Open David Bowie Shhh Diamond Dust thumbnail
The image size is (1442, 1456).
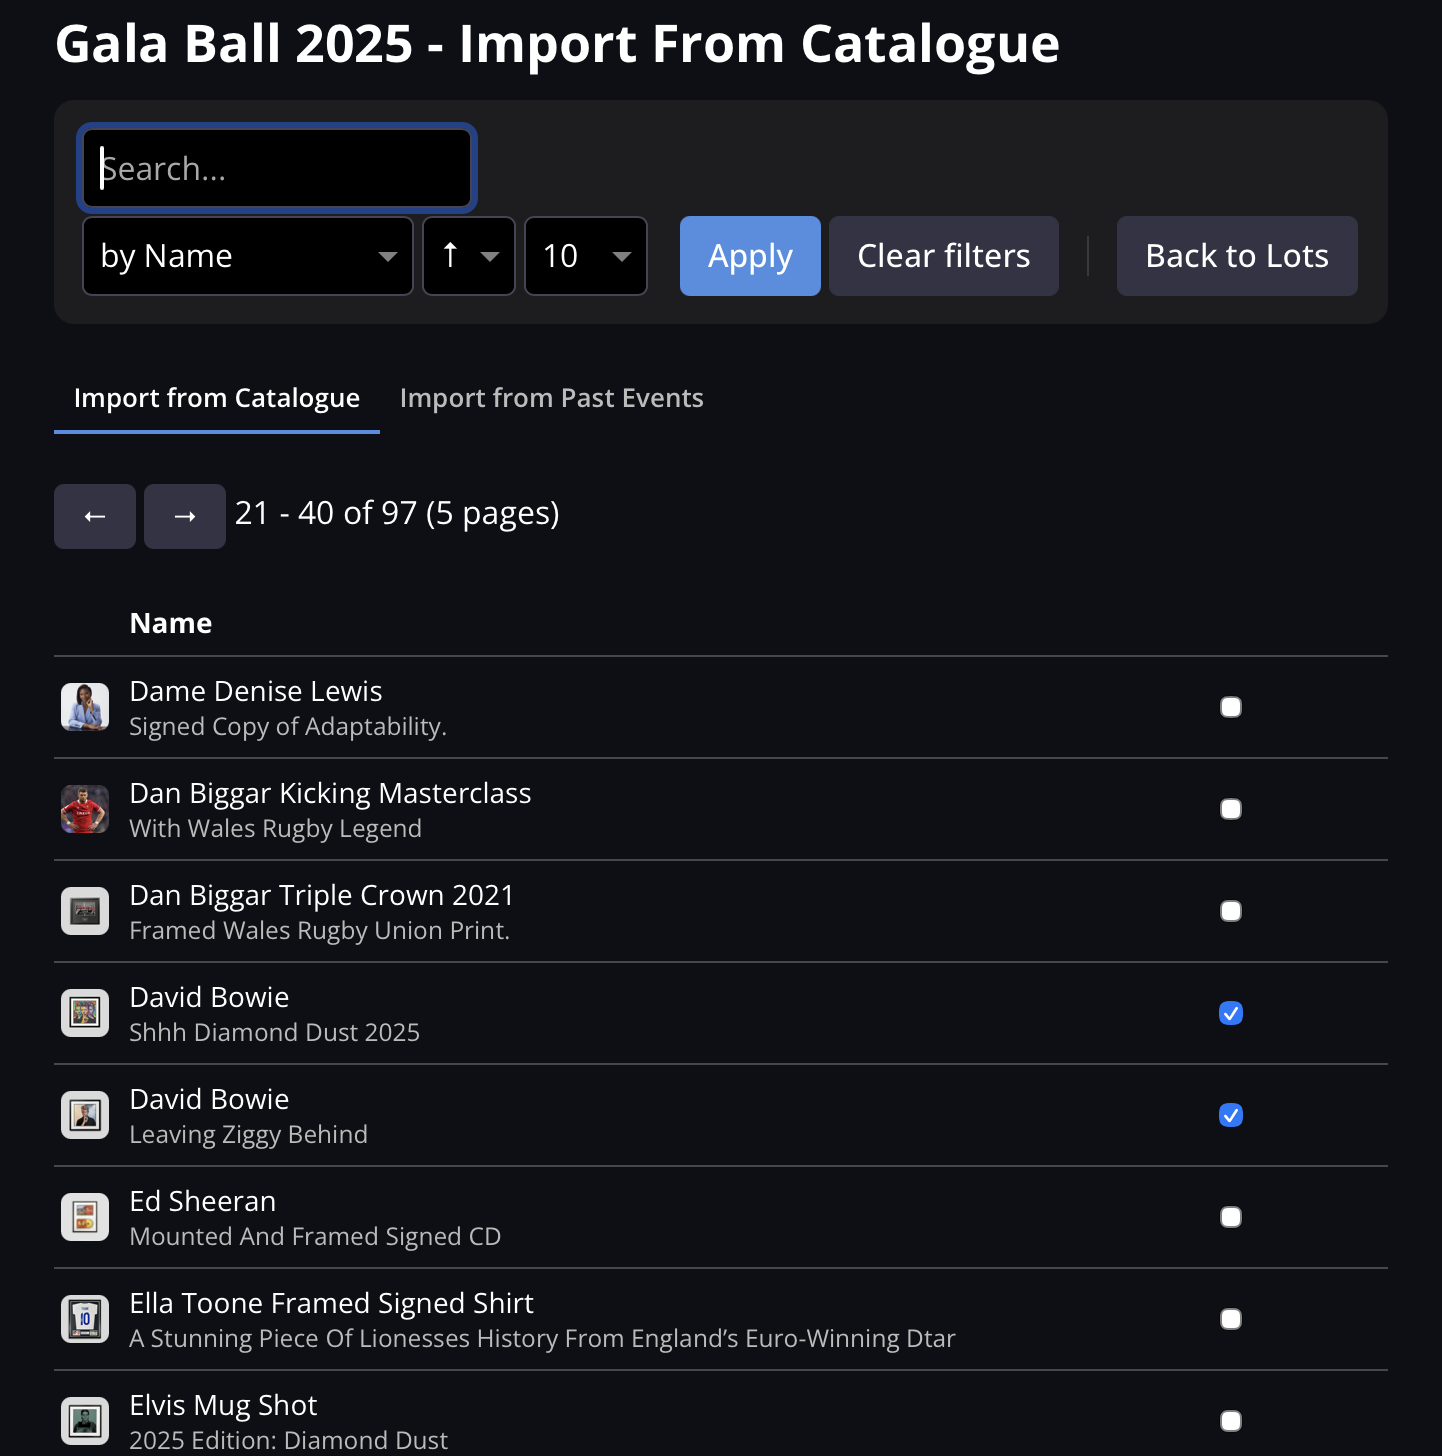tap(85, 1013)
